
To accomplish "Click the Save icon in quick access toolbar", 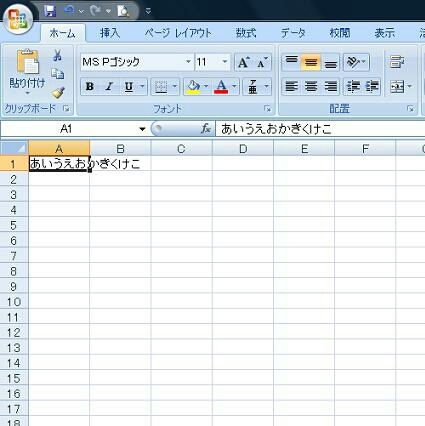I will [50, 11].
